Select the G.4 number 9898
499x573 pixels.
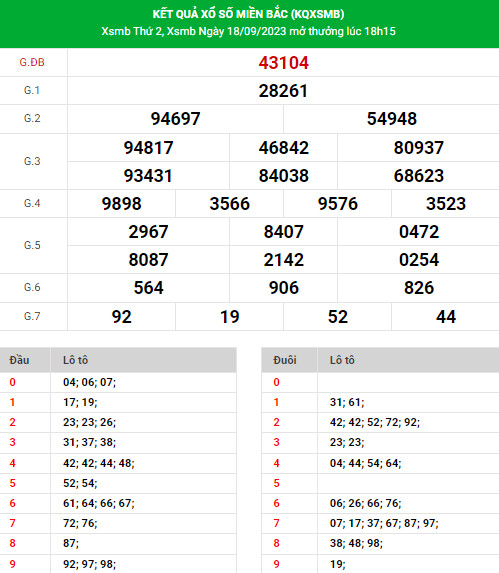point(121,204)
